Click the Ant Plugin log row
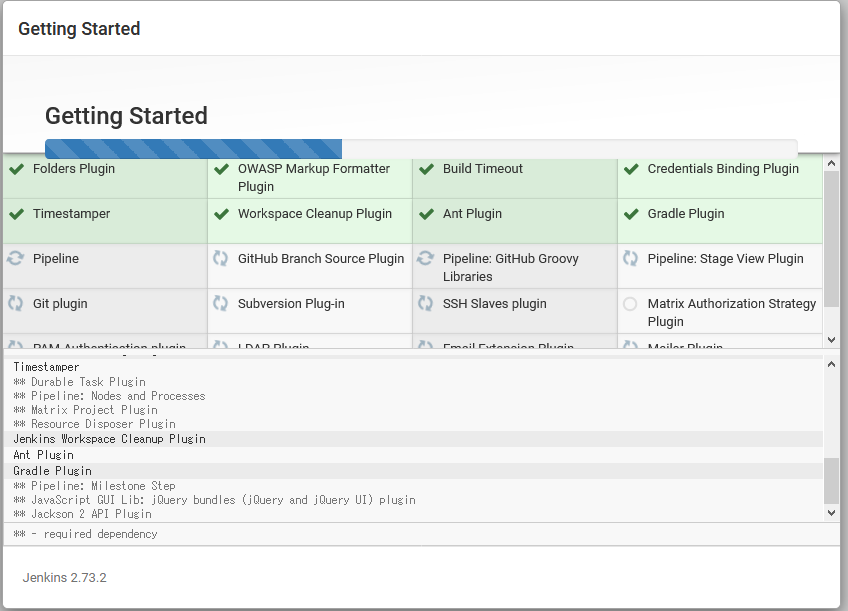The width and height of the screenshot is (848, 611). pyautogui.click(x=413, y=455)
